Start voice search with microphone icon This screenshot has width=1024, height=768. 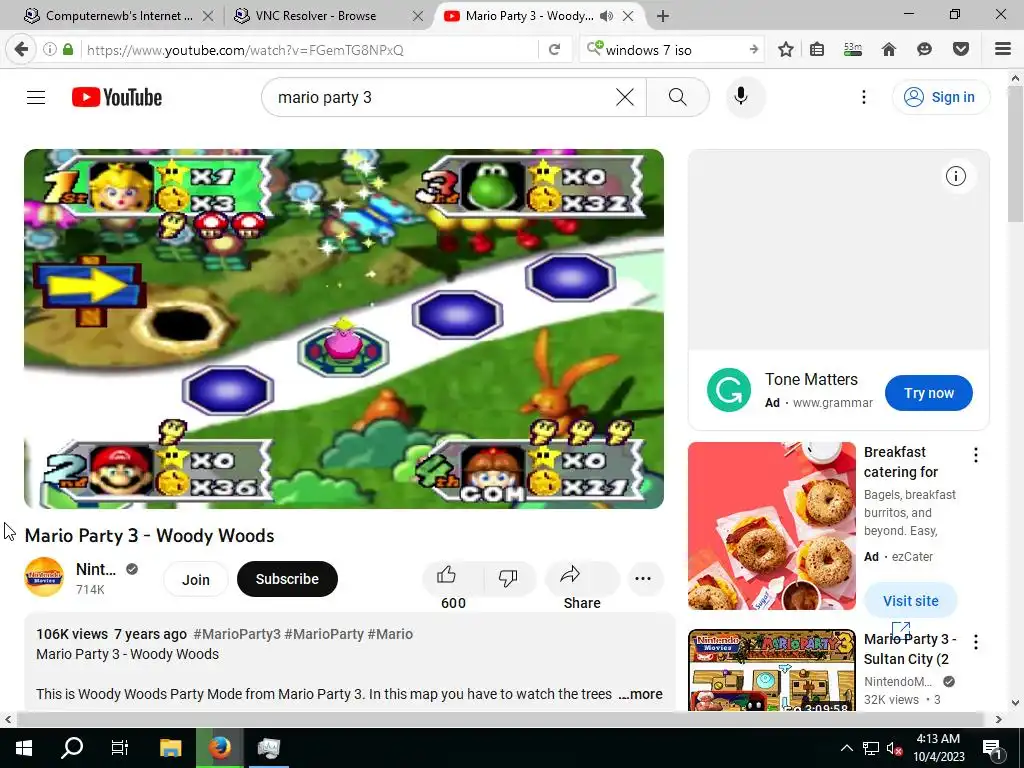741,97
